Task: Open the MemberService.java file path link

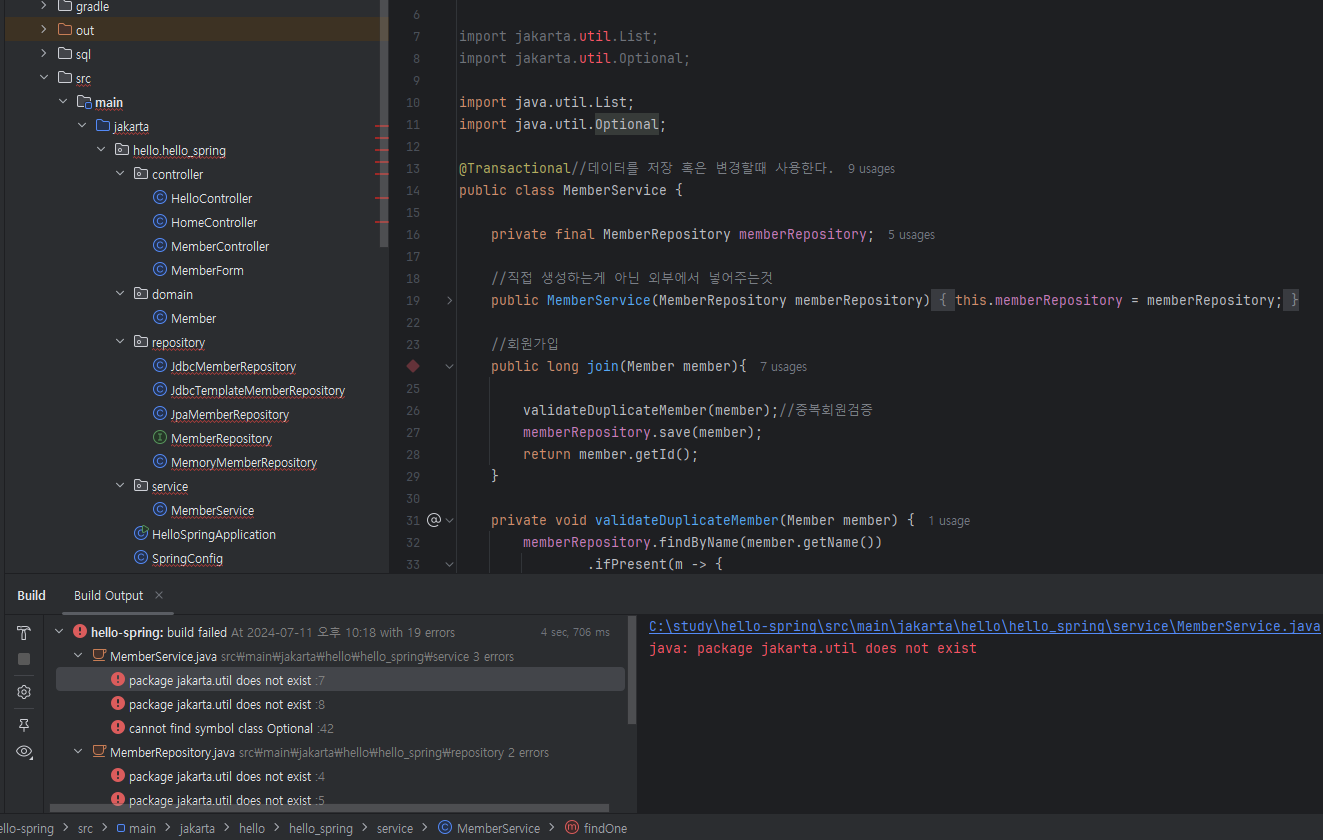Action: pos(984,626)
